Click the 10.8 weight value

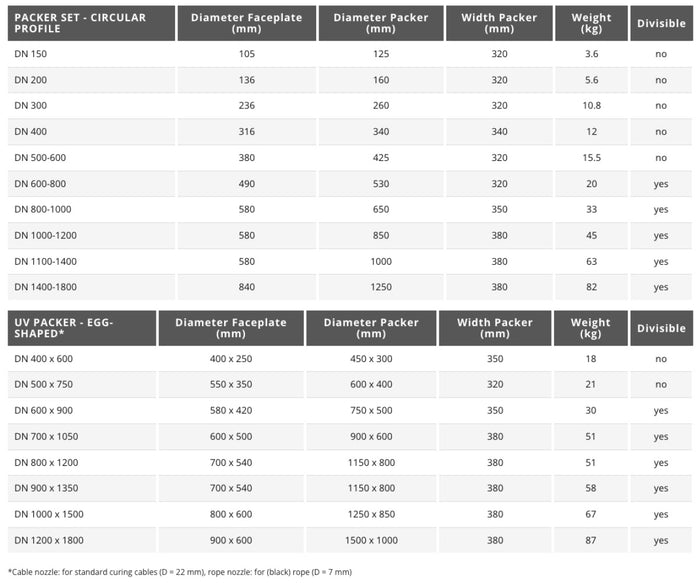click(592, 106)
